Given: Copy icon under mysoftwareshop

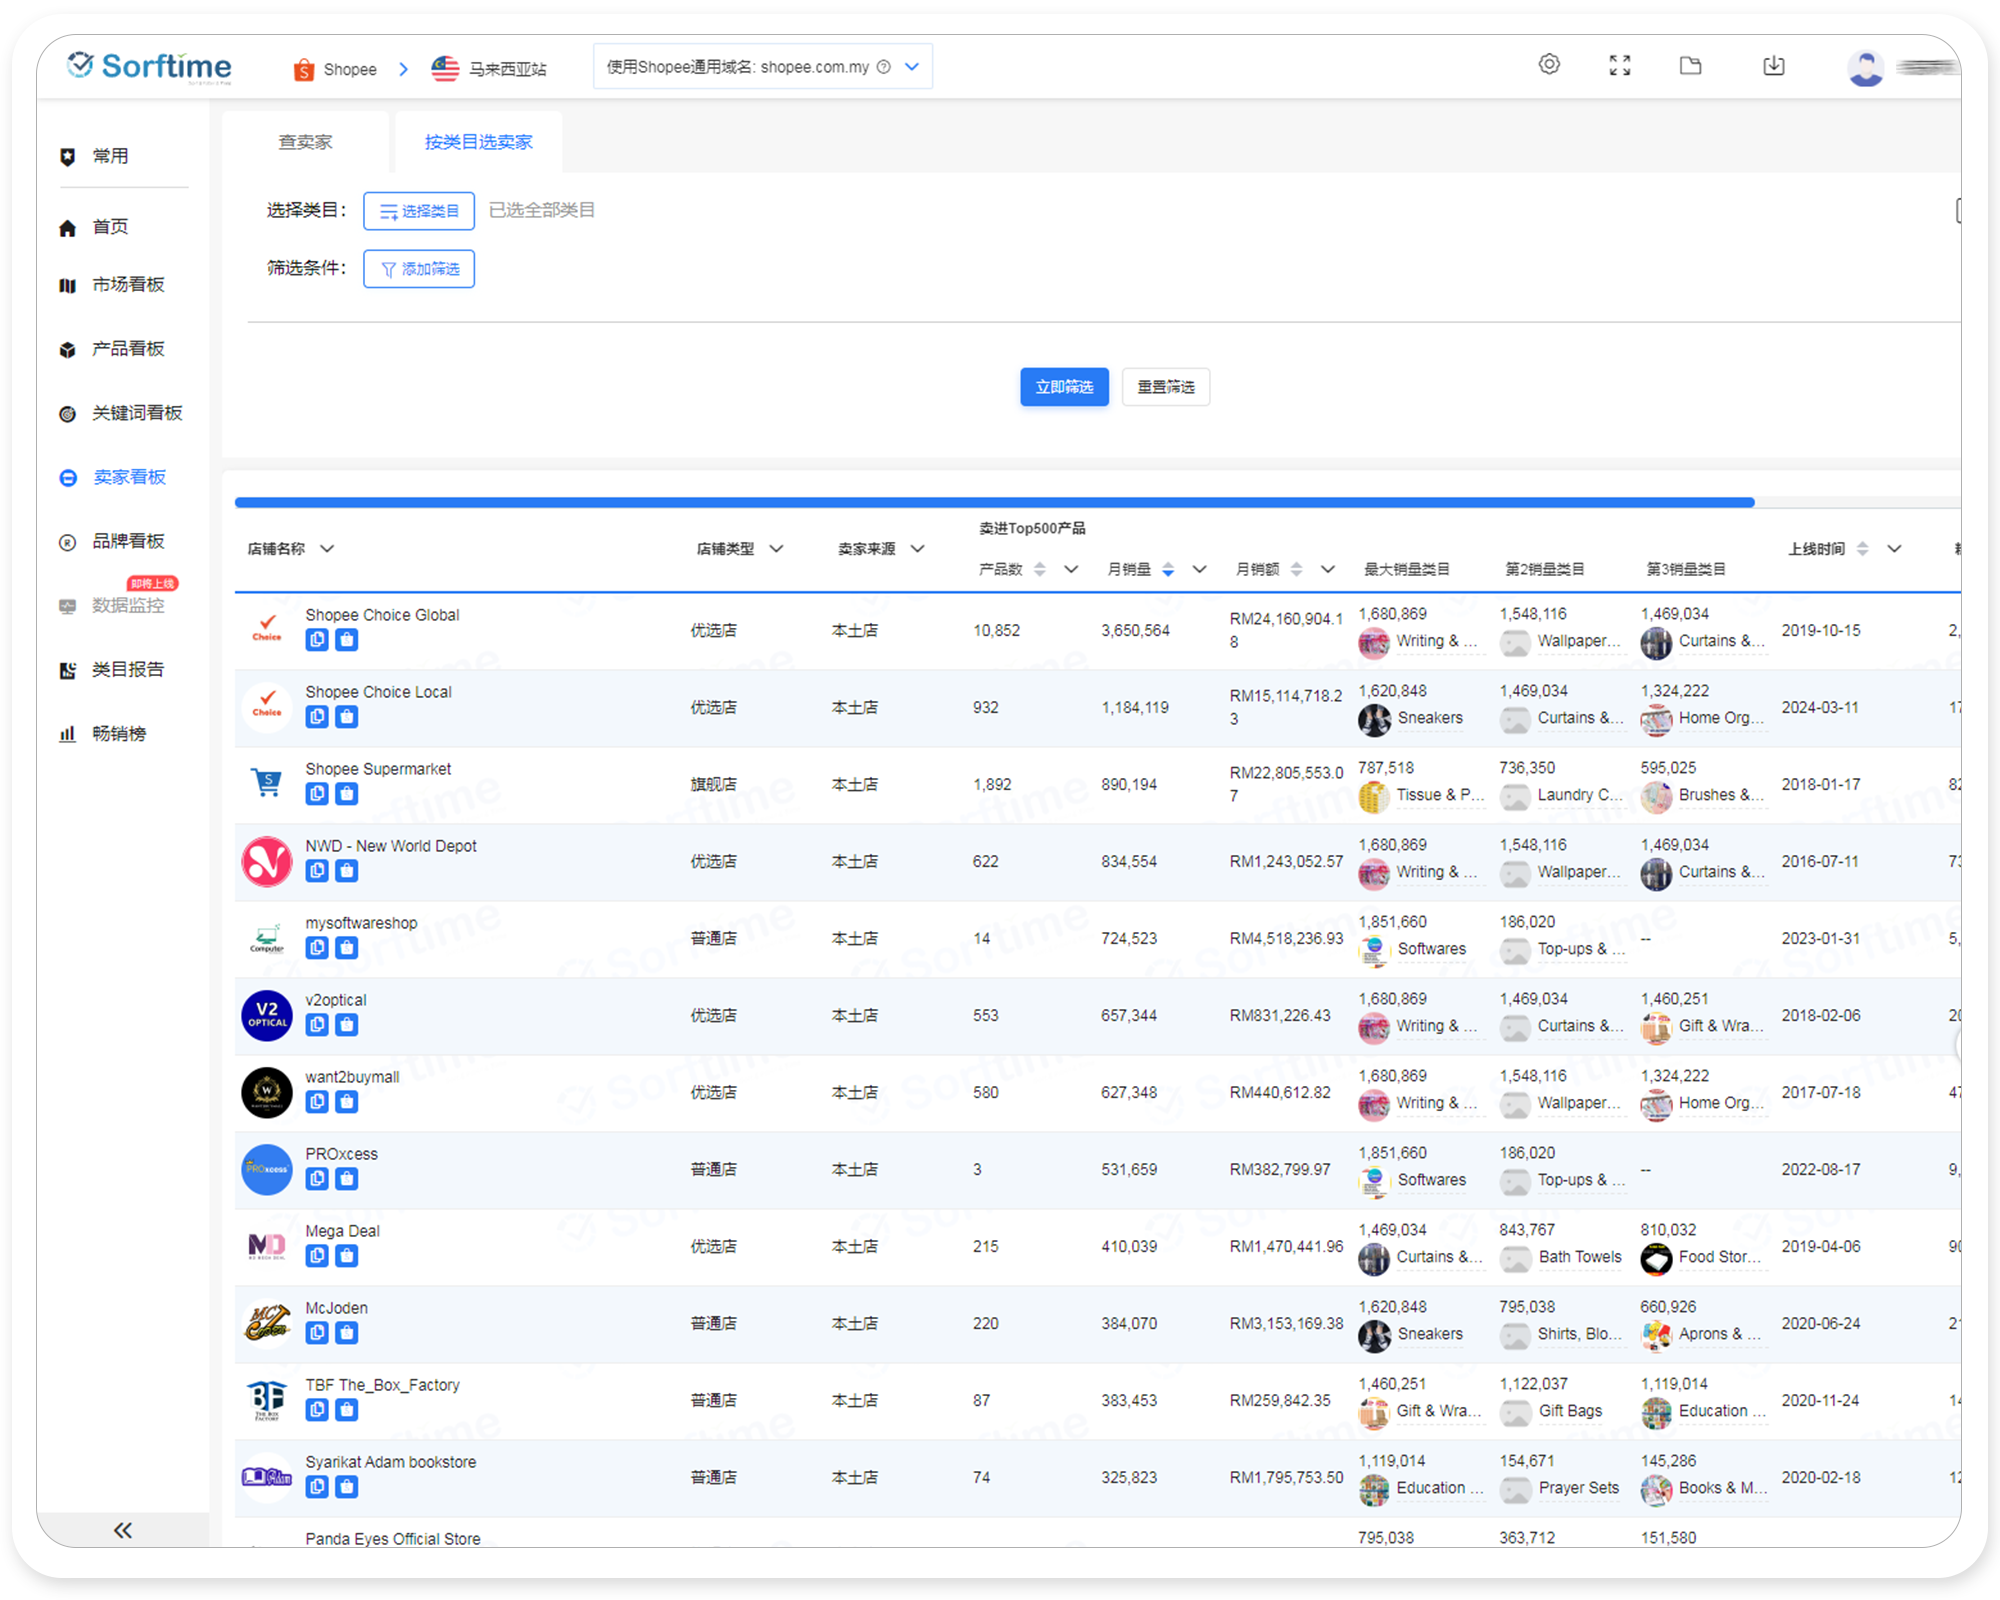Looking at the screenshot, I should click(x=317, y=948).
